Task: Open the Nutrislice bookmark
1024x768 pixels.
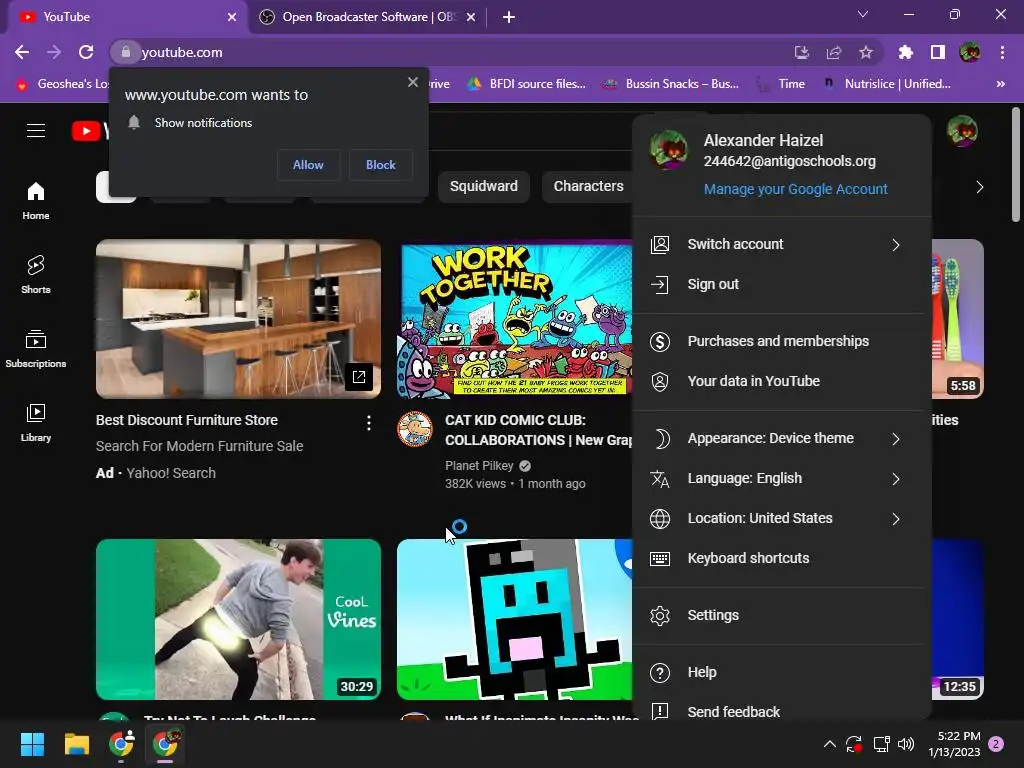Action: point(886,84)
